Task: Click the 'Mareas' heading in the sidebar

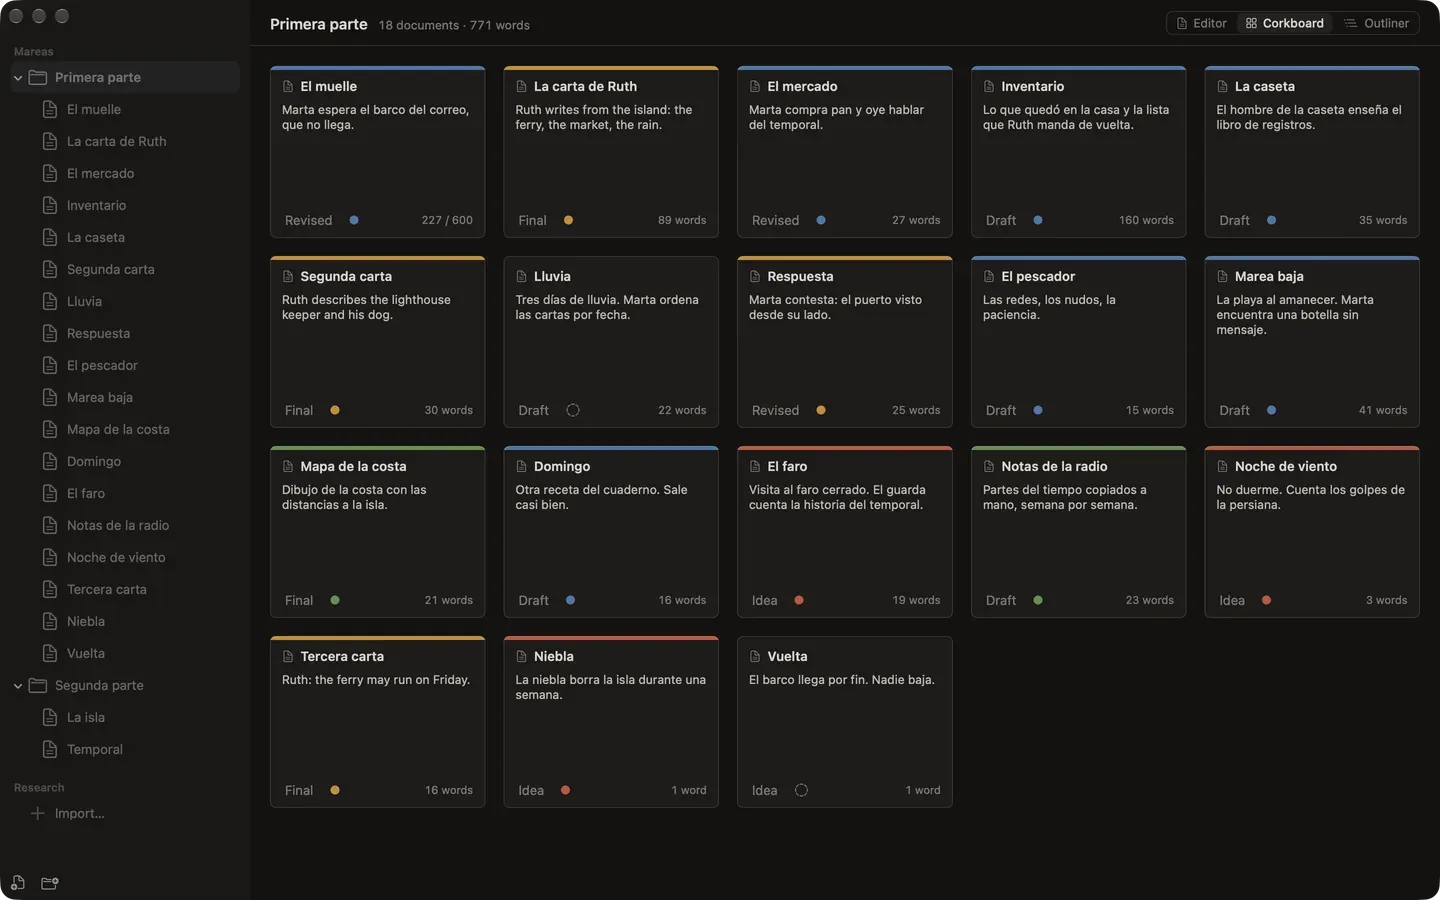Action: pos(34,51)
